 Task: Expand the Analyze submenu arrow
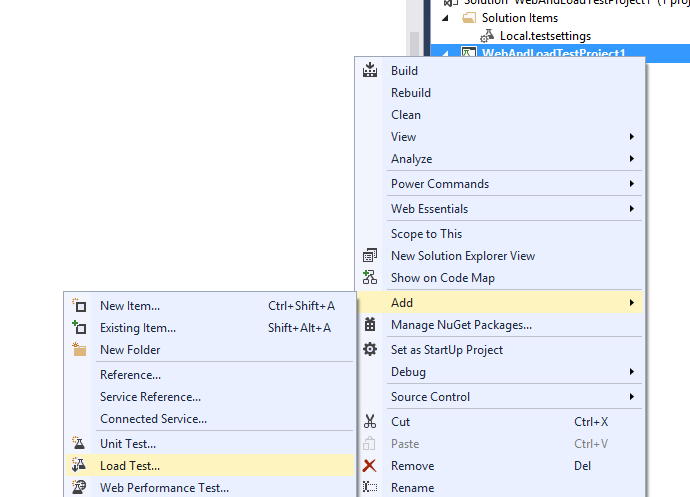(x=631, y=159)
